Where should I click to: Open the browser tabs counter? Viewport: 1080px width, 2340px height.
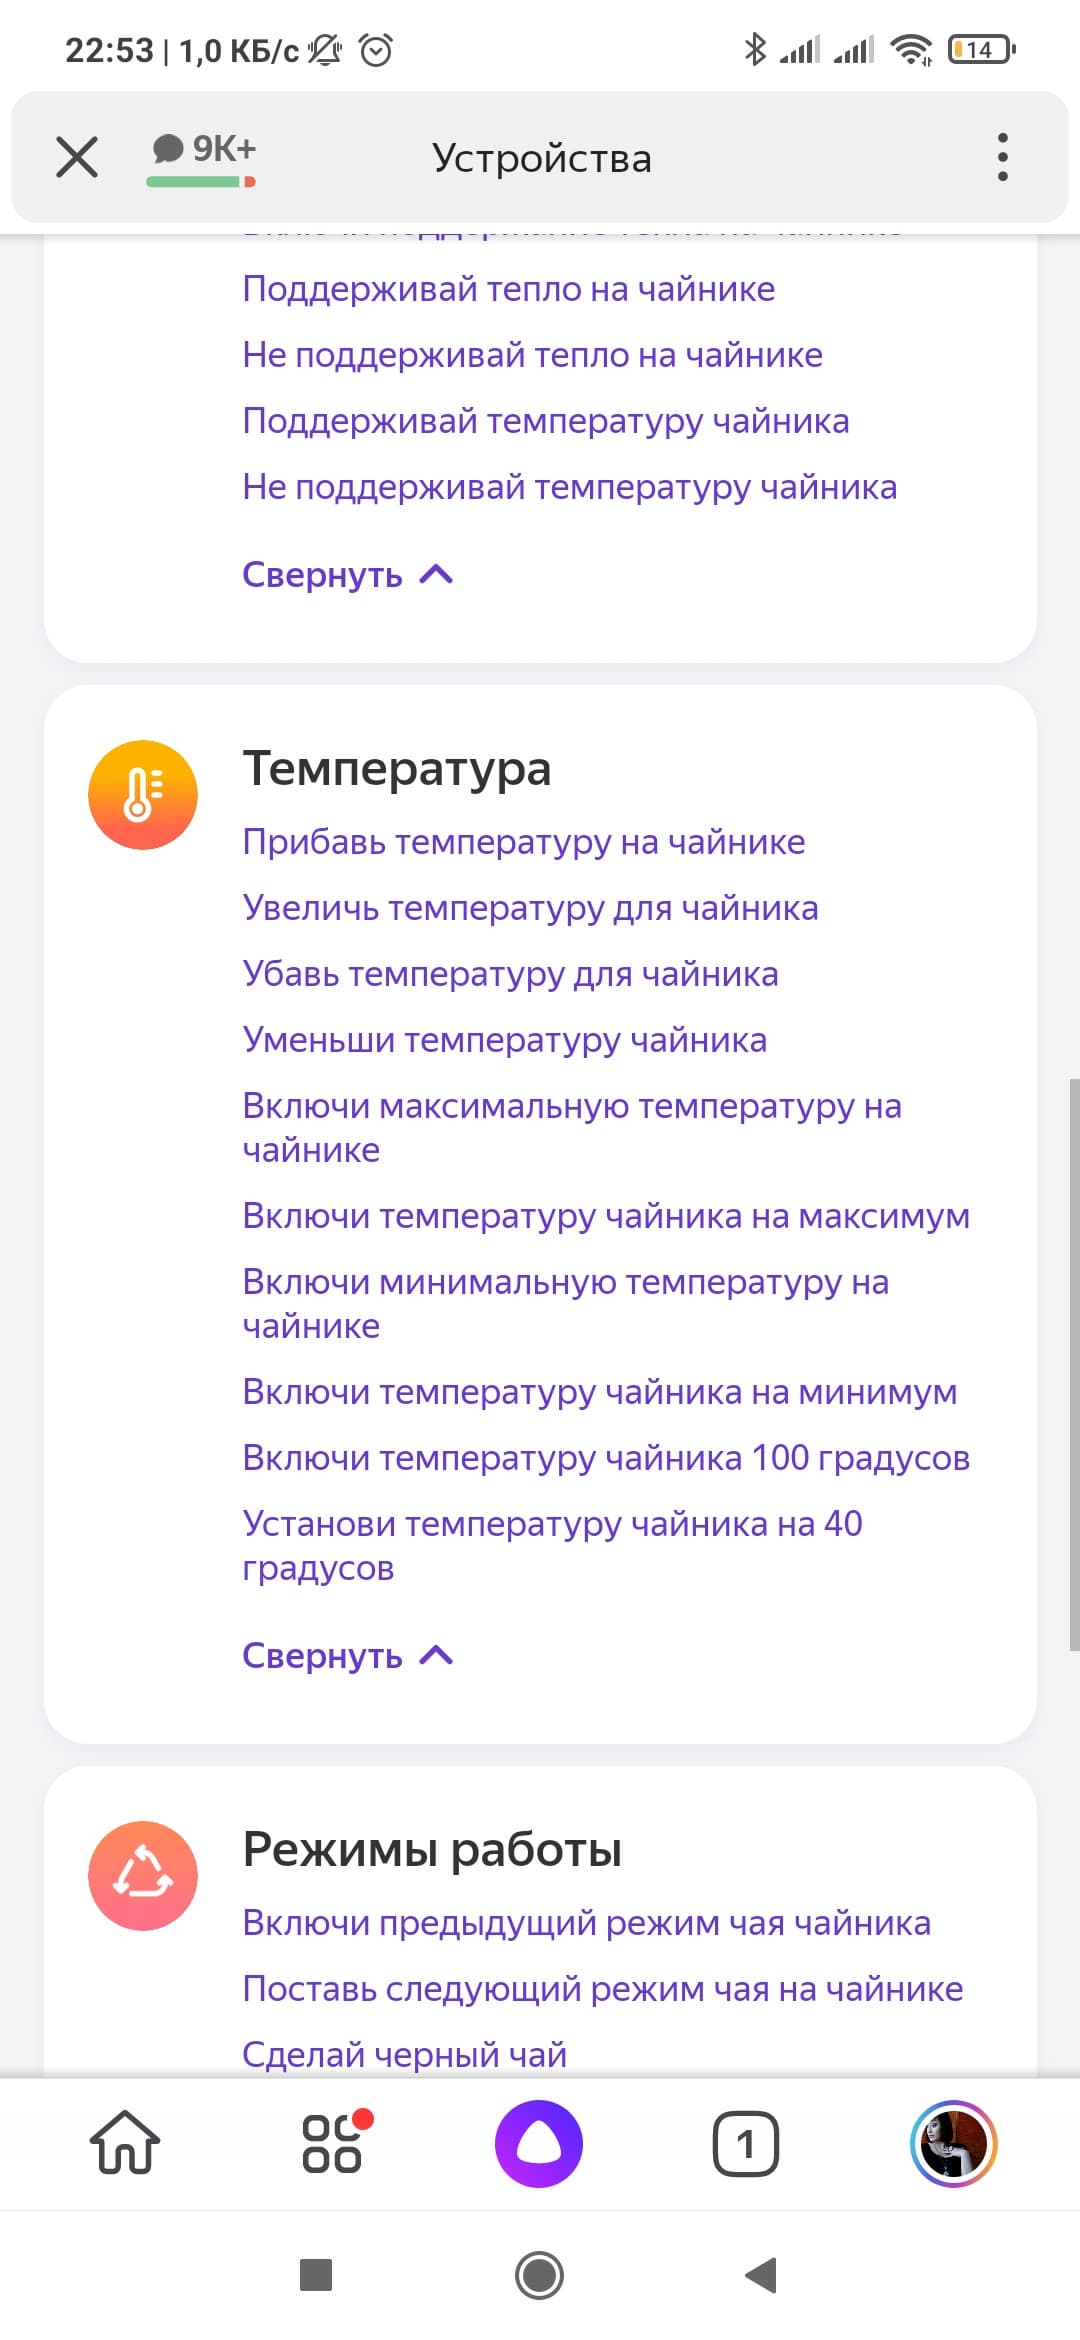pos(745,2143)
